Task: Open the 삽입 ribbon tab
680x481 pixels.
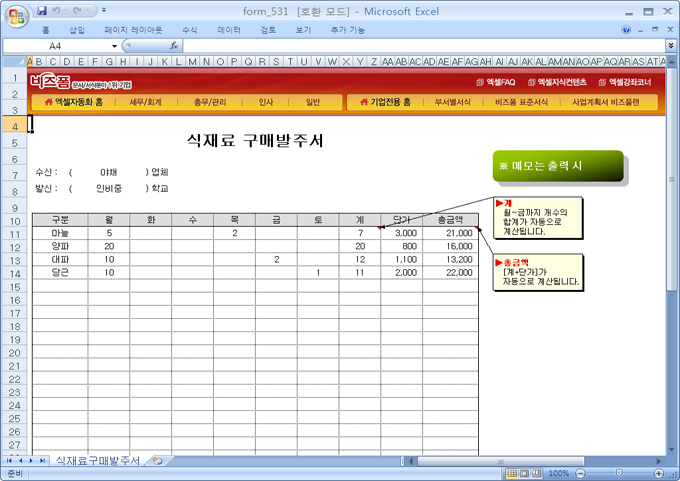Action: point(77,30)
